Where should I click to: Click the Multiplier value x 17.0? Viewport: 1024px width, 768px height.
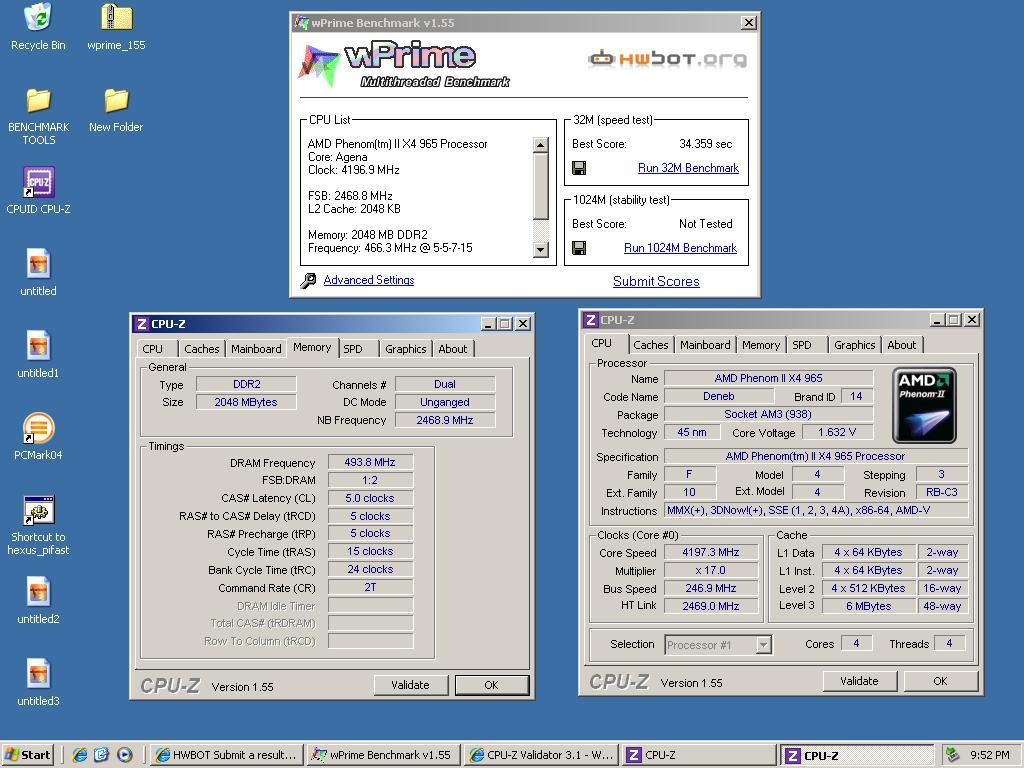coord(711,570)
